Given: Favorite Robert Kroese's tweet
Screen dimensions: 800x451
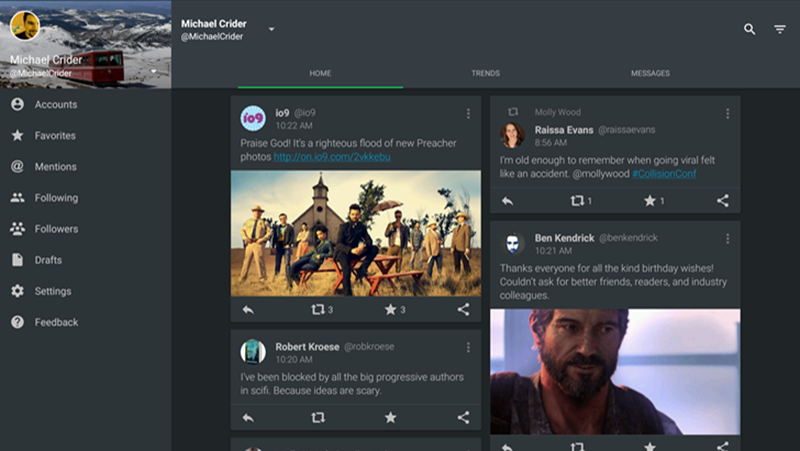Looking at the screenshot, I should [390, 418].
